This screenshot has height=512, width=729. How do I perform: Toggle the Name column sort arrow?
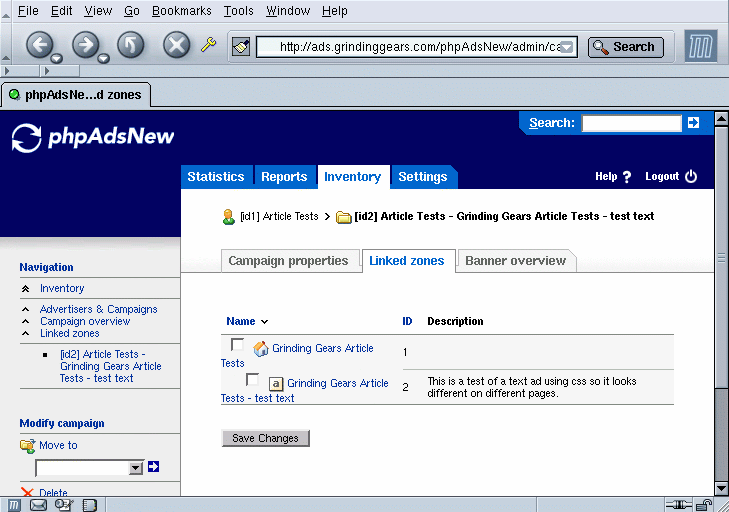265,322
